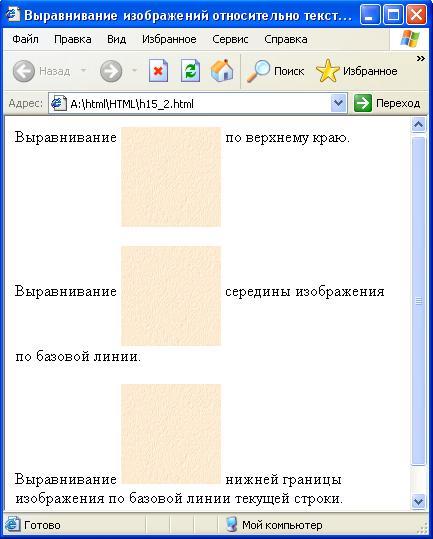The width and height of the screenshot is (433, 539).
Task: Click the top-aligned beige image
Action: [171, 177]
